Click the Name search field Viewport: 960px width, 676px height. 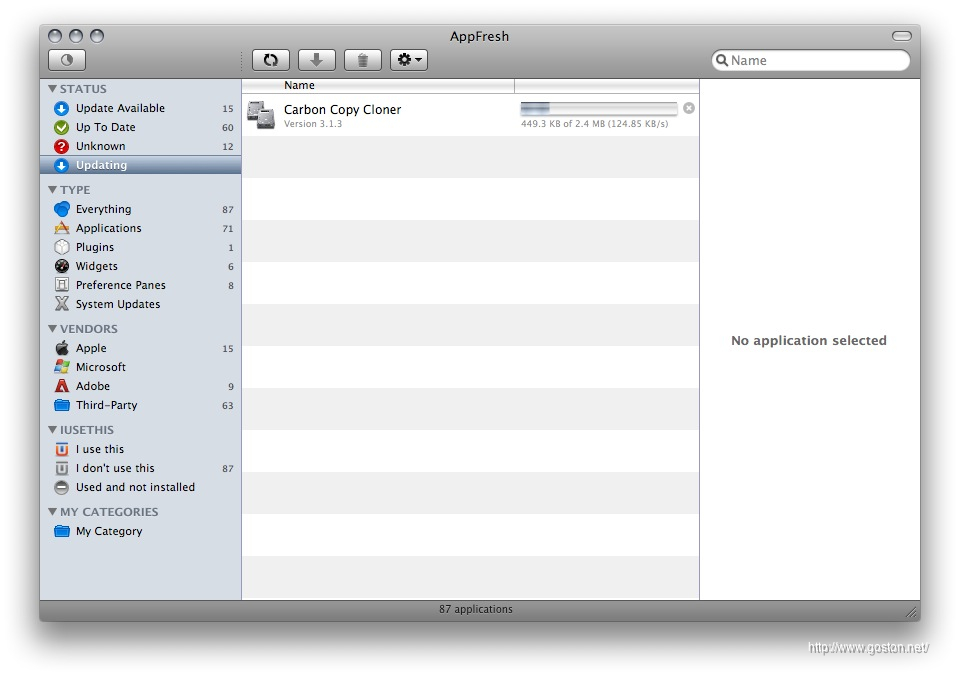click(x=815, y=60)
